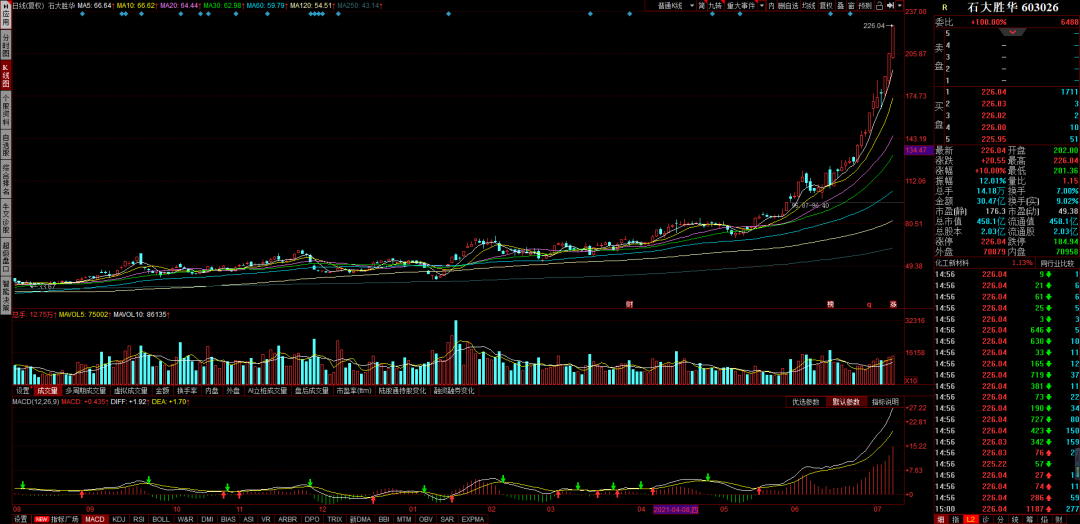Screen dimensions: 1080x524
Task: Open 智能决策 in the left sidebar
Action: pyautogui.click(x=6, y=294)
